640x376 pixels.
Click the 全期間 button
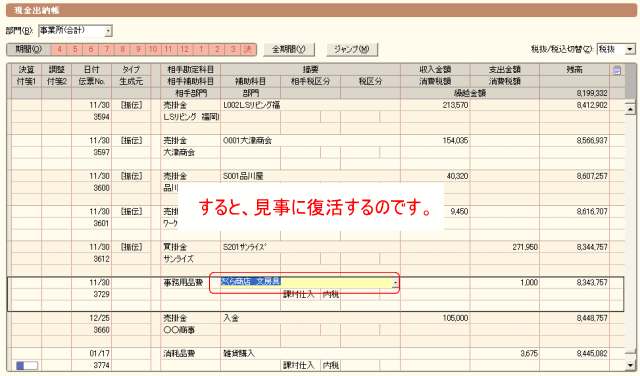coord(289,49)
